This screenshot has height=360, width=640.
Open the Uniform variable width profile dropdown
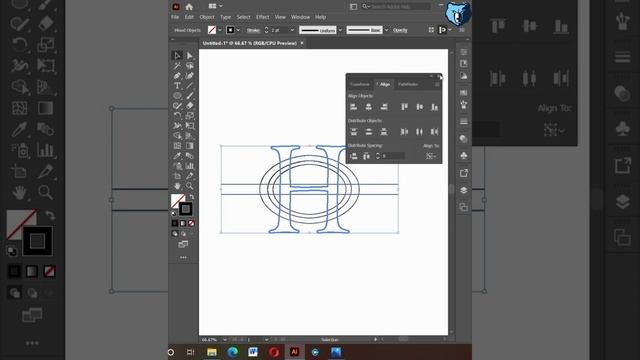(x=340, y=30)
